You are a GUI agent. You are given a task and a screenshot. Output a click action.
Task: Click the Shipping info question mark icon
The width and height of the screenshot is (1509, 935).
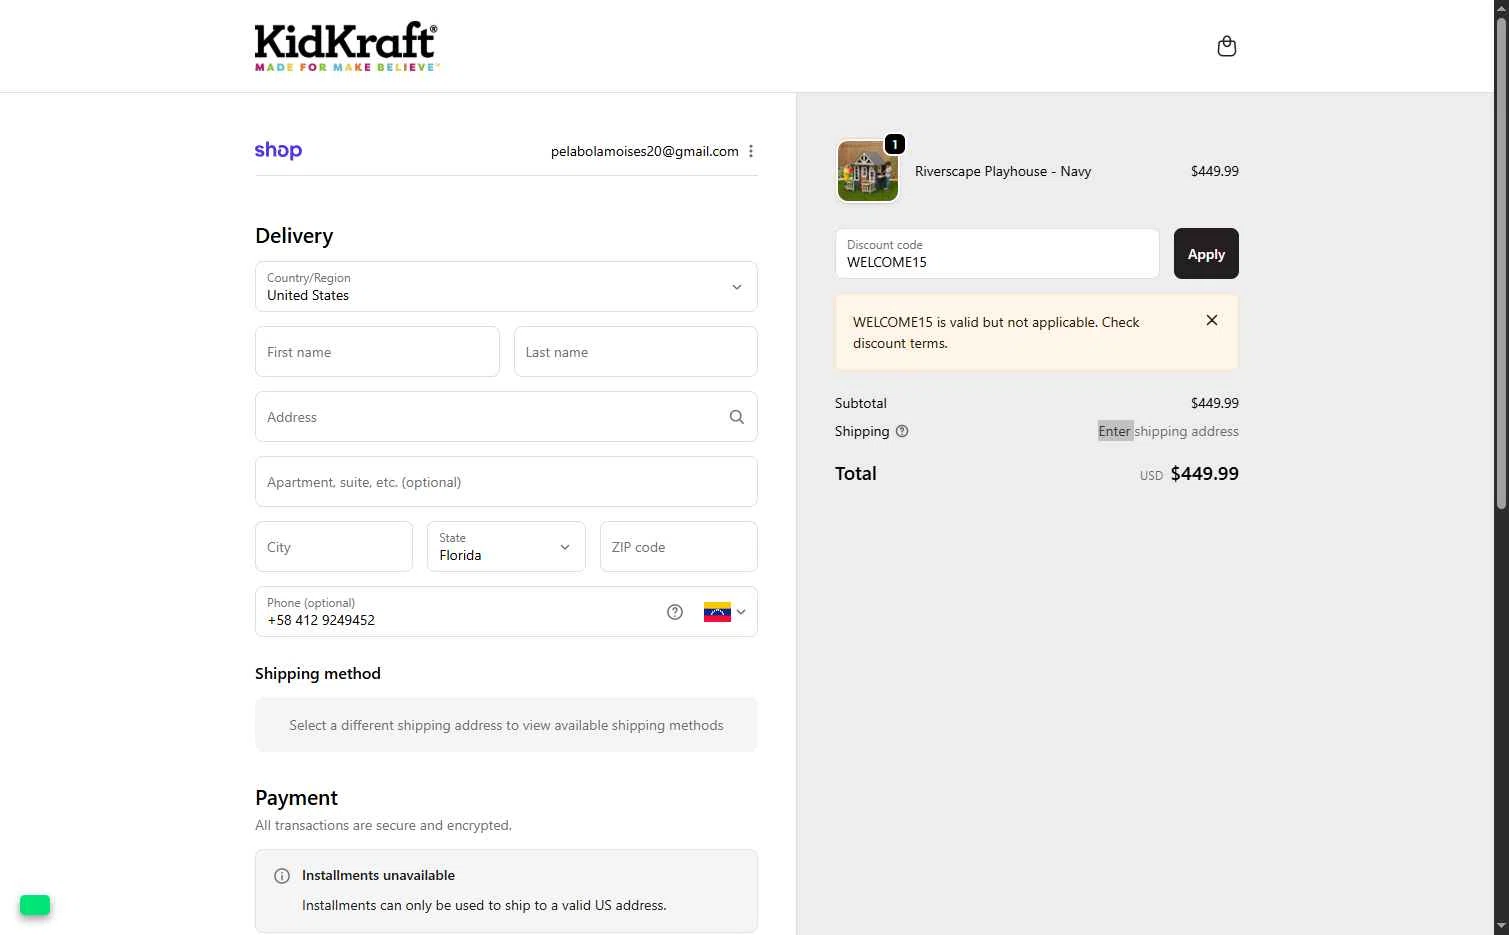(x=902, y=431)
